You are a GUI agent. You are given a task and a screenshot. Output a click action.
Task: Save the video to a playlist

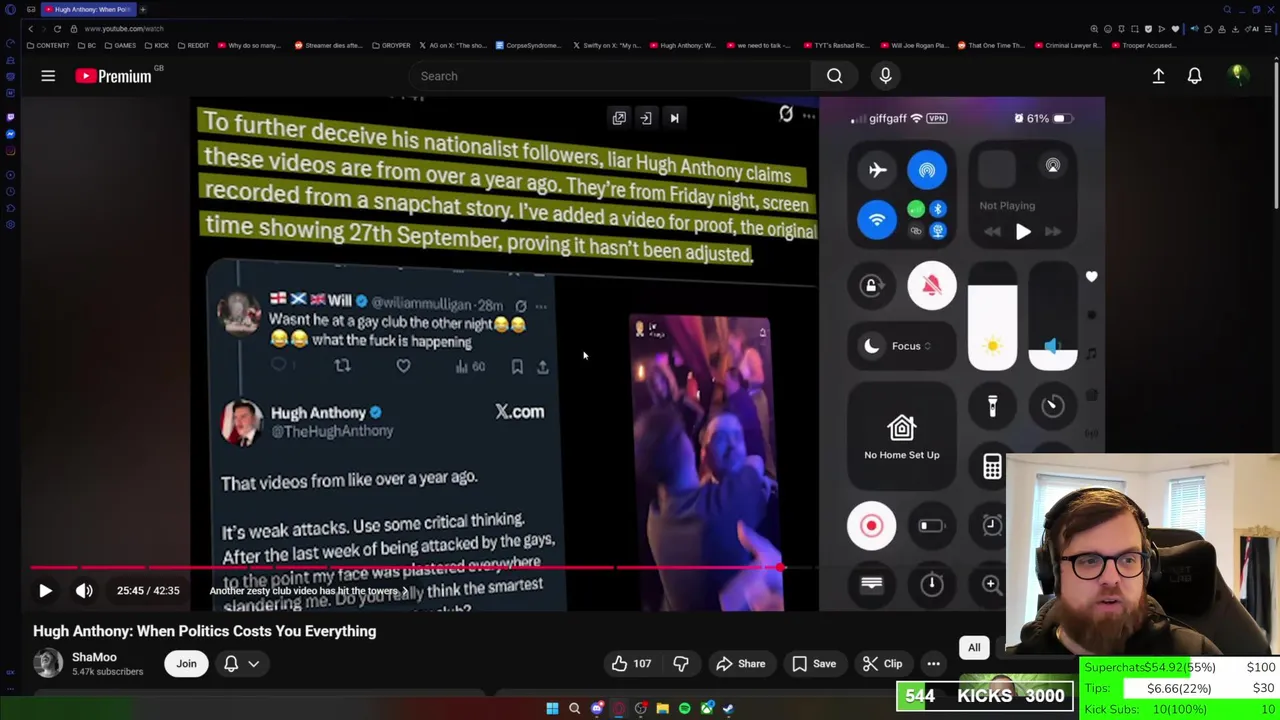pyautogui.click(x=814, y=664)
